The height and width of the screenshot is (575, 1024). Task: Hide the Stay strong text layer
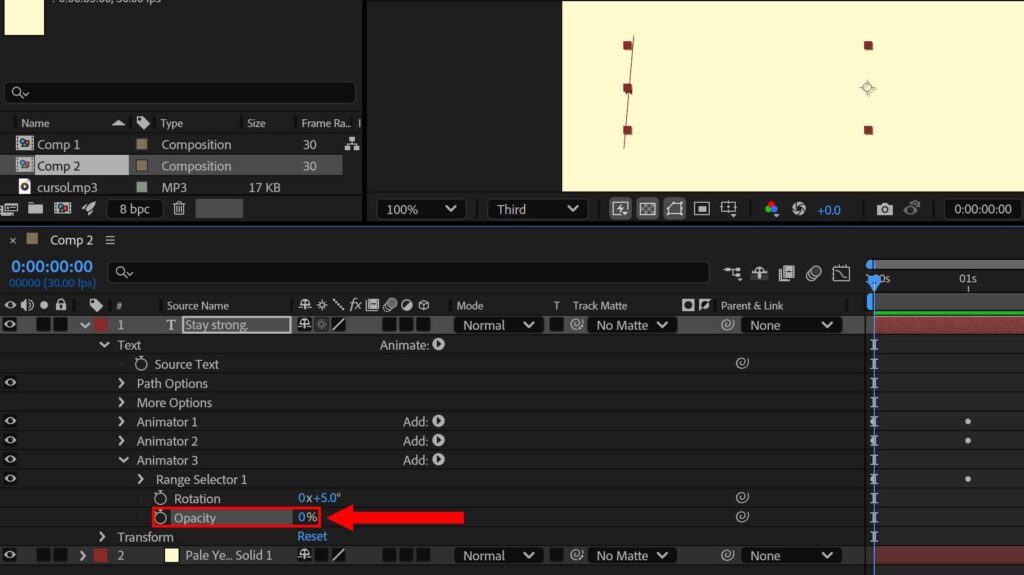point(10,324)
